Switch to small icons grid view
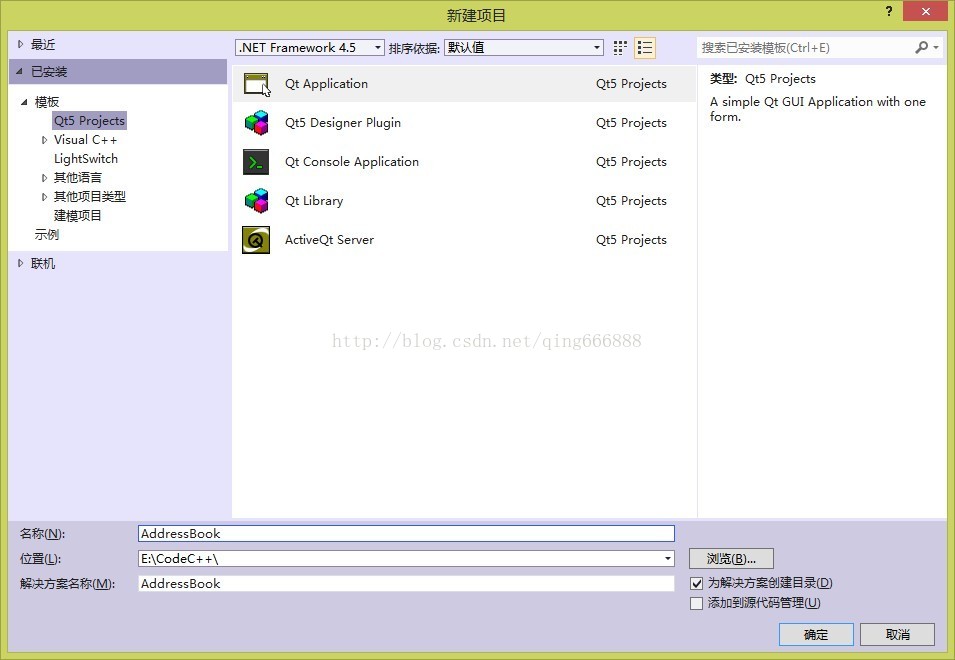955x660 pixels. 620,47
